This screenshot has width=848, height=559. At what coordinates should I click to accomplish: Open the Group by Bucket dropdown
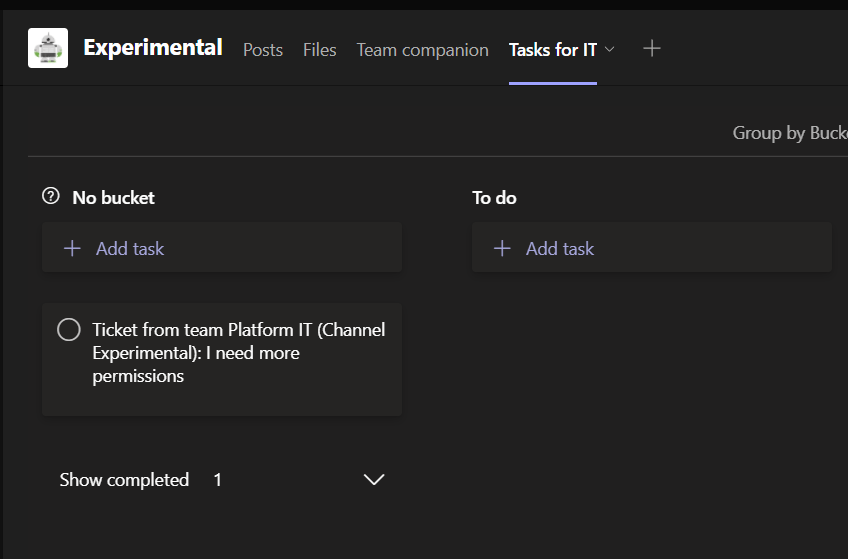pyautogui.click(x=789, y=133)
